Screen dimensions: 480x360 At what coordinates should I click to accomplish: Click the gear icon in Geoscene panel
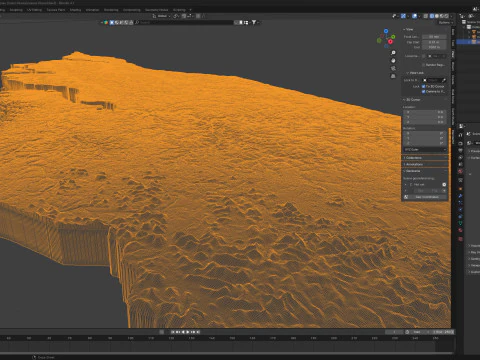[x=444, y=185]
